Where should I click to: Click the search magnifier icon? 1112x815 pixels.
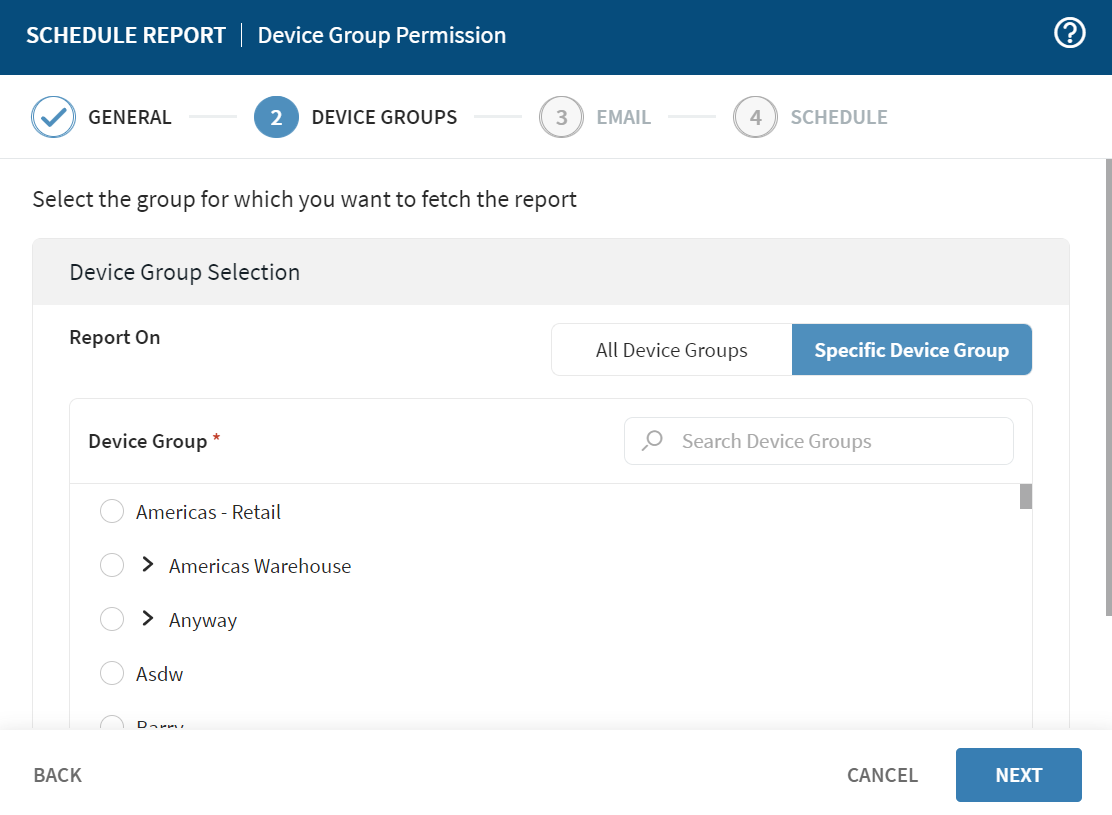653,441
